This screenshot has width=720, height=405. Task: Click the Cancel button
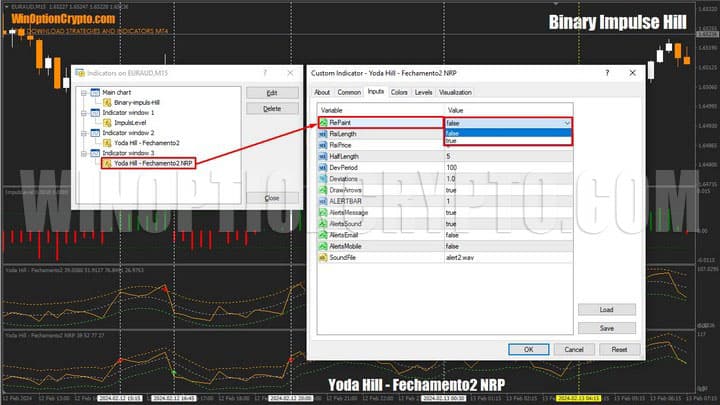click(574, 349)
